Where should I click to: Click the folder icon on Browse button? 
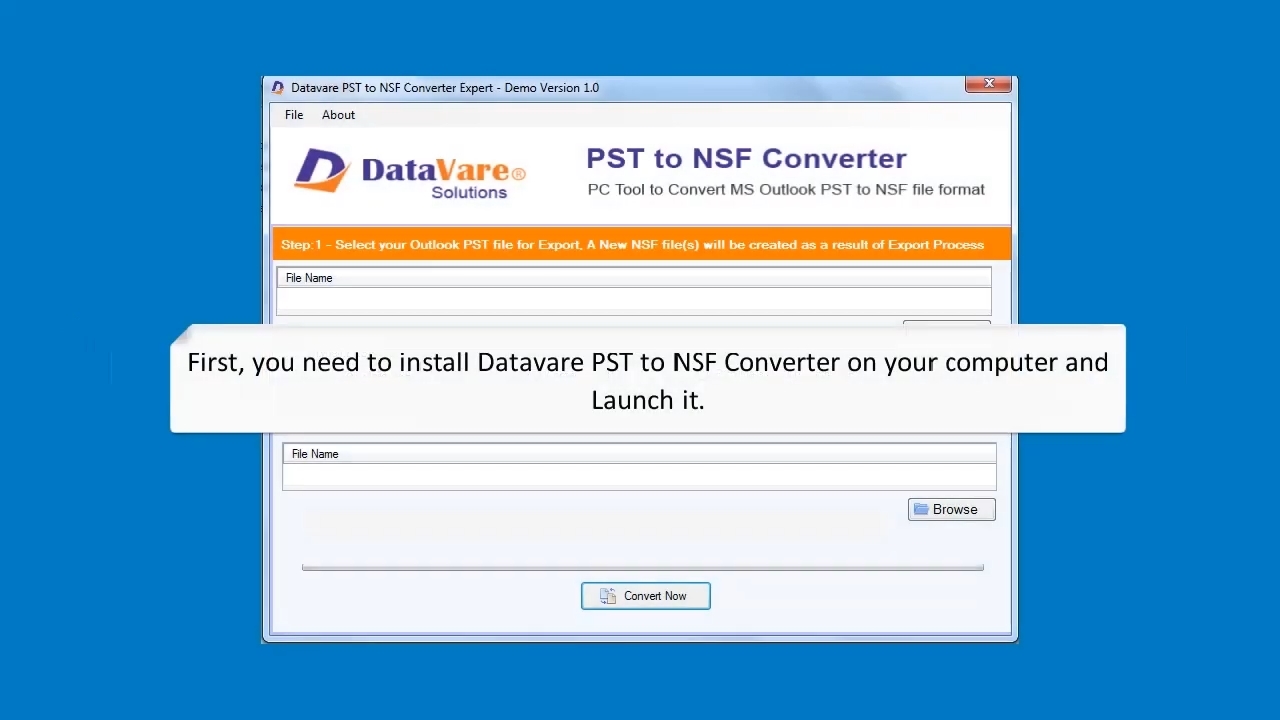(x=921, y=510)
